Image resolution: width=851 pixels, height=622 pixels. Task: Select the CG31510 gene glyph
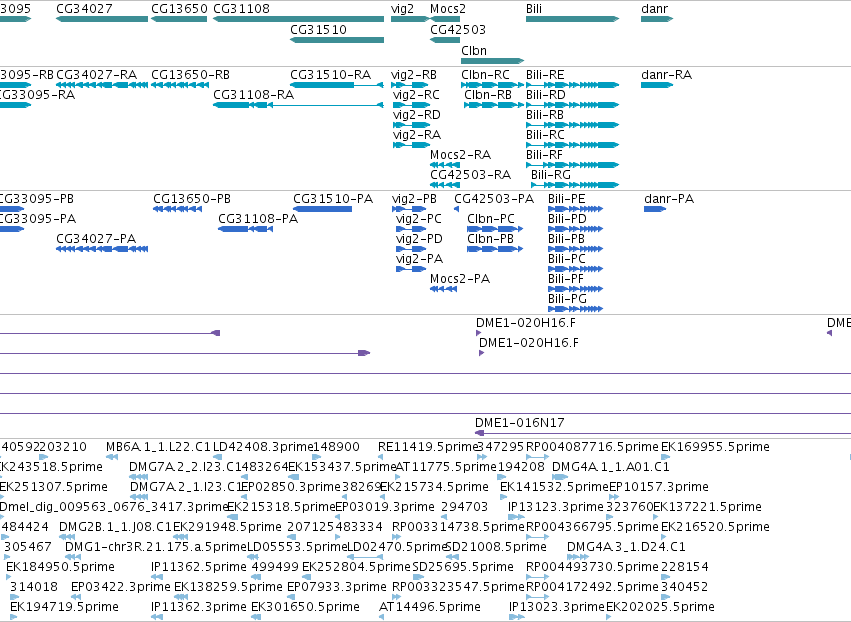coord(337,40)
